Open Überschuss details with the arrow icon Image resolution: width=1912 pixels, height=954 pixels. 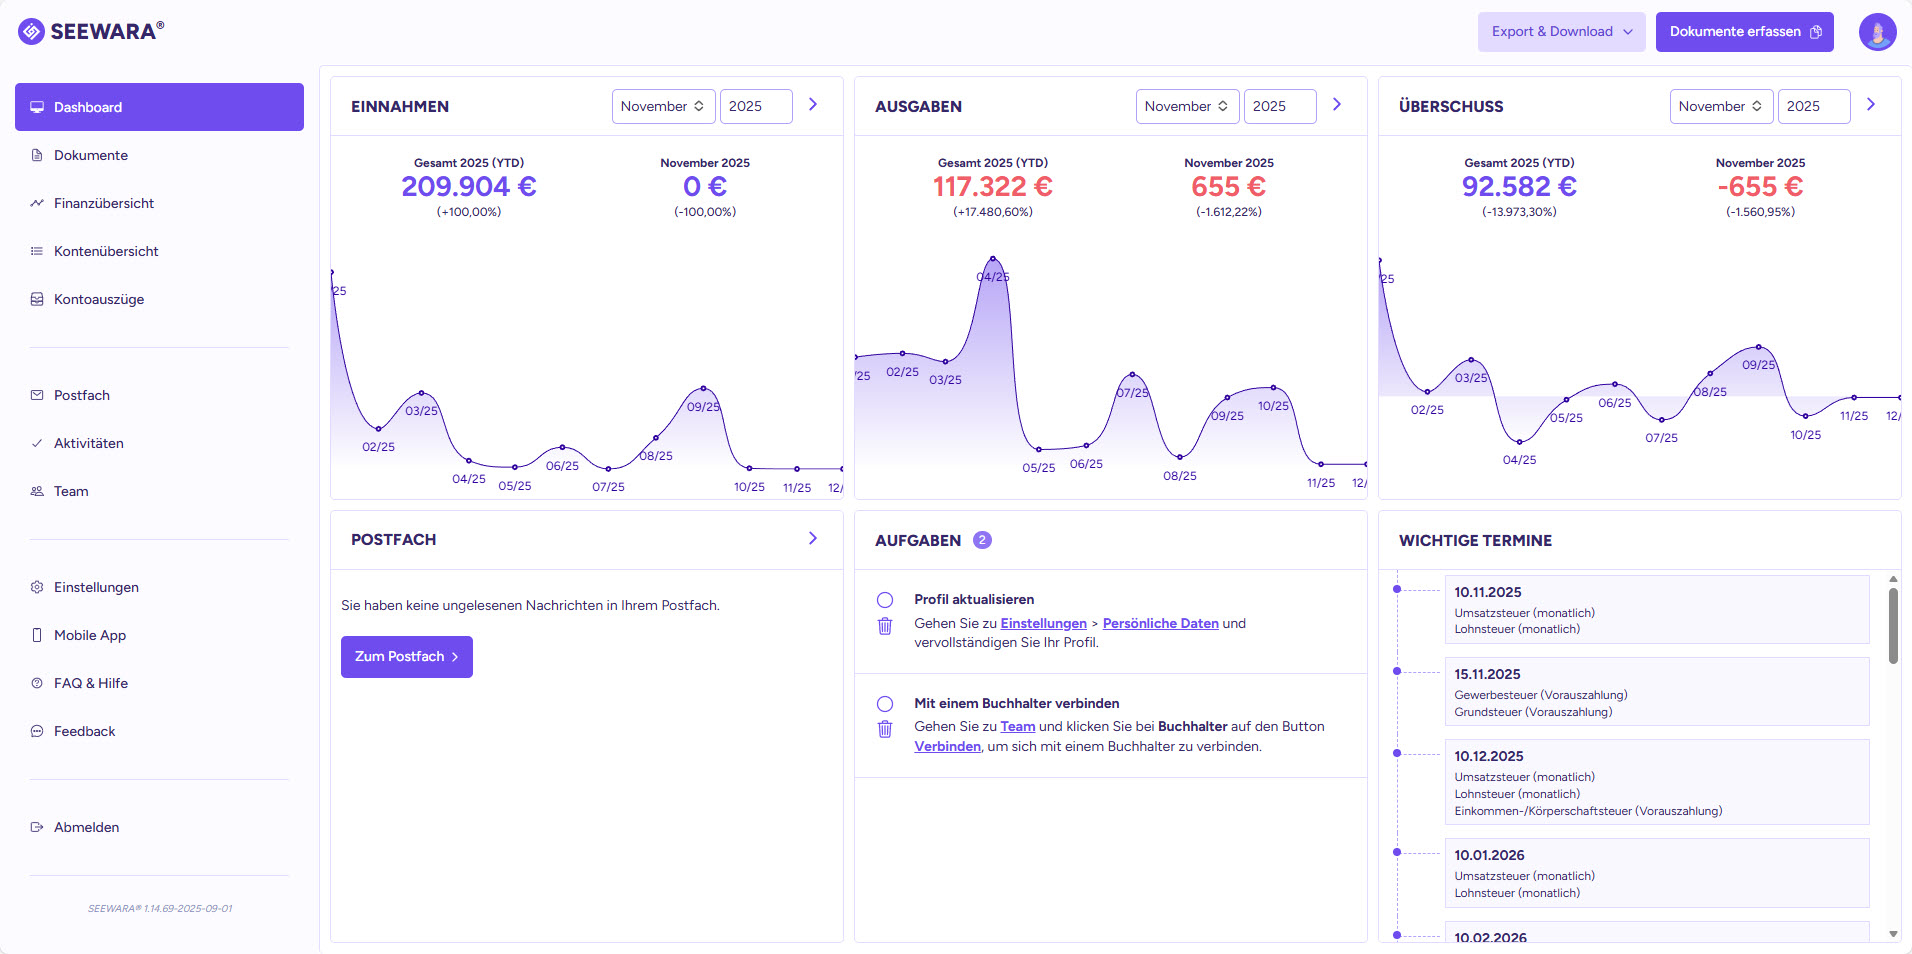(x=1871, y=104)
